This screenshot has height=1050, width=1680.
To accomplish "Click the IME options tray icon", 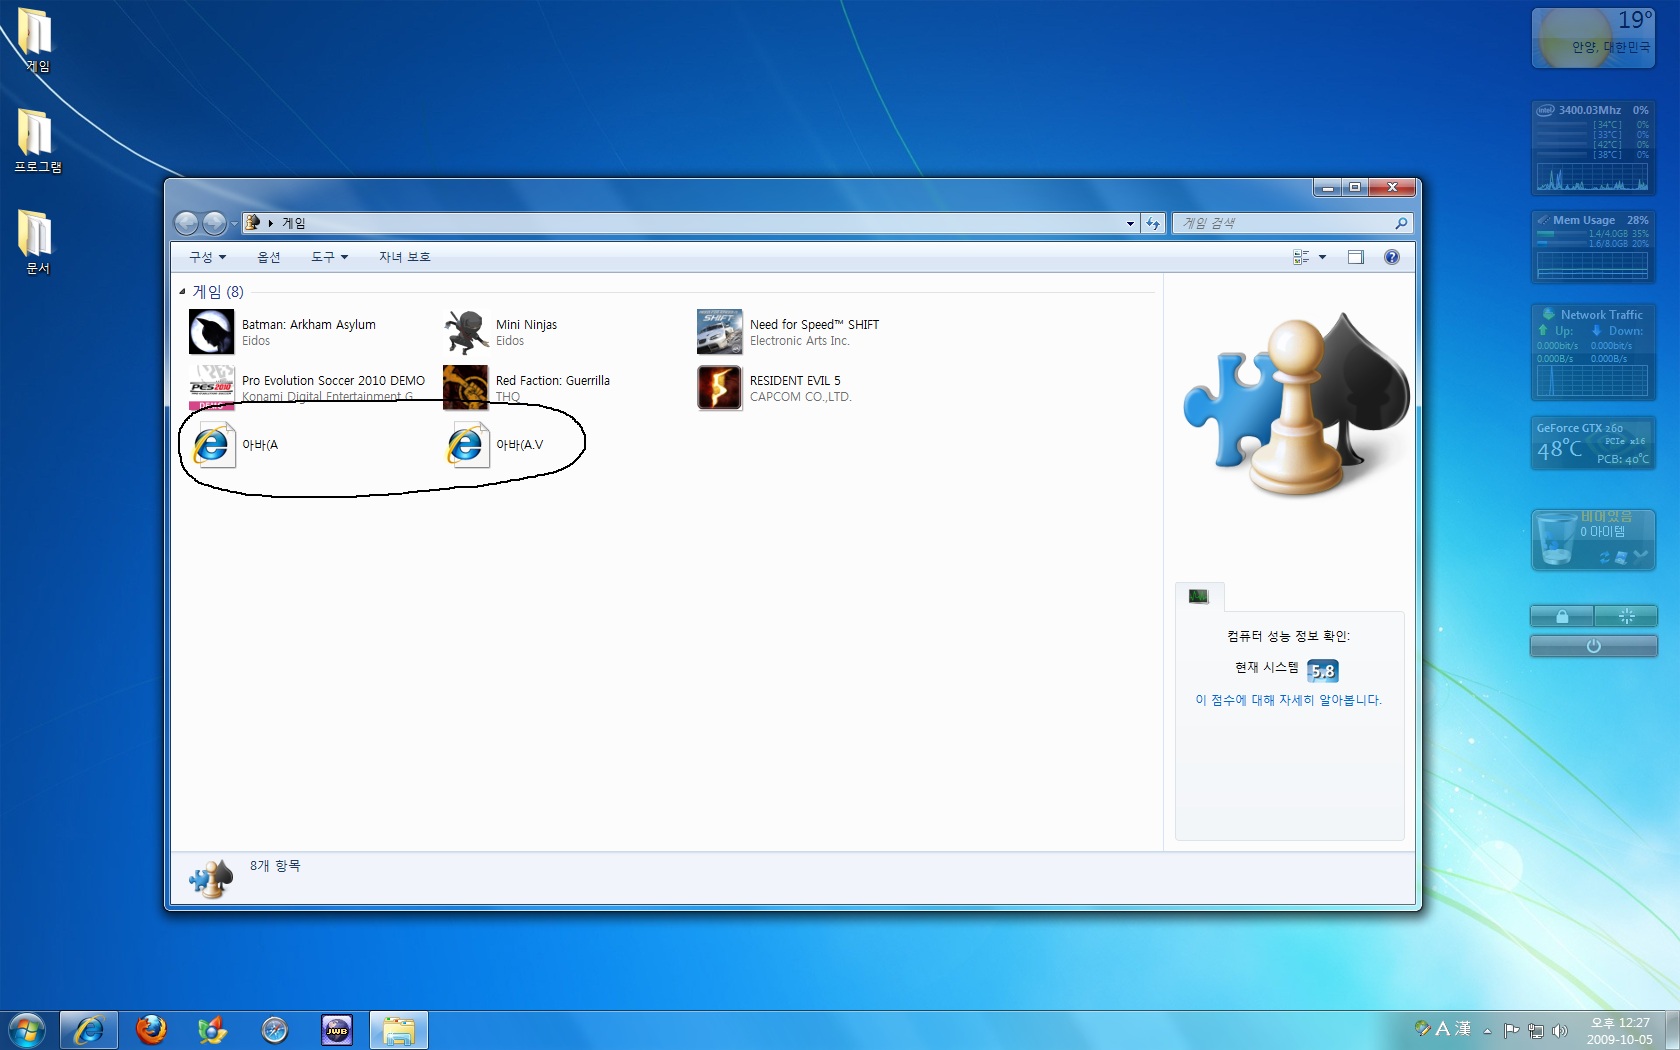I will coord(1422,1028).
